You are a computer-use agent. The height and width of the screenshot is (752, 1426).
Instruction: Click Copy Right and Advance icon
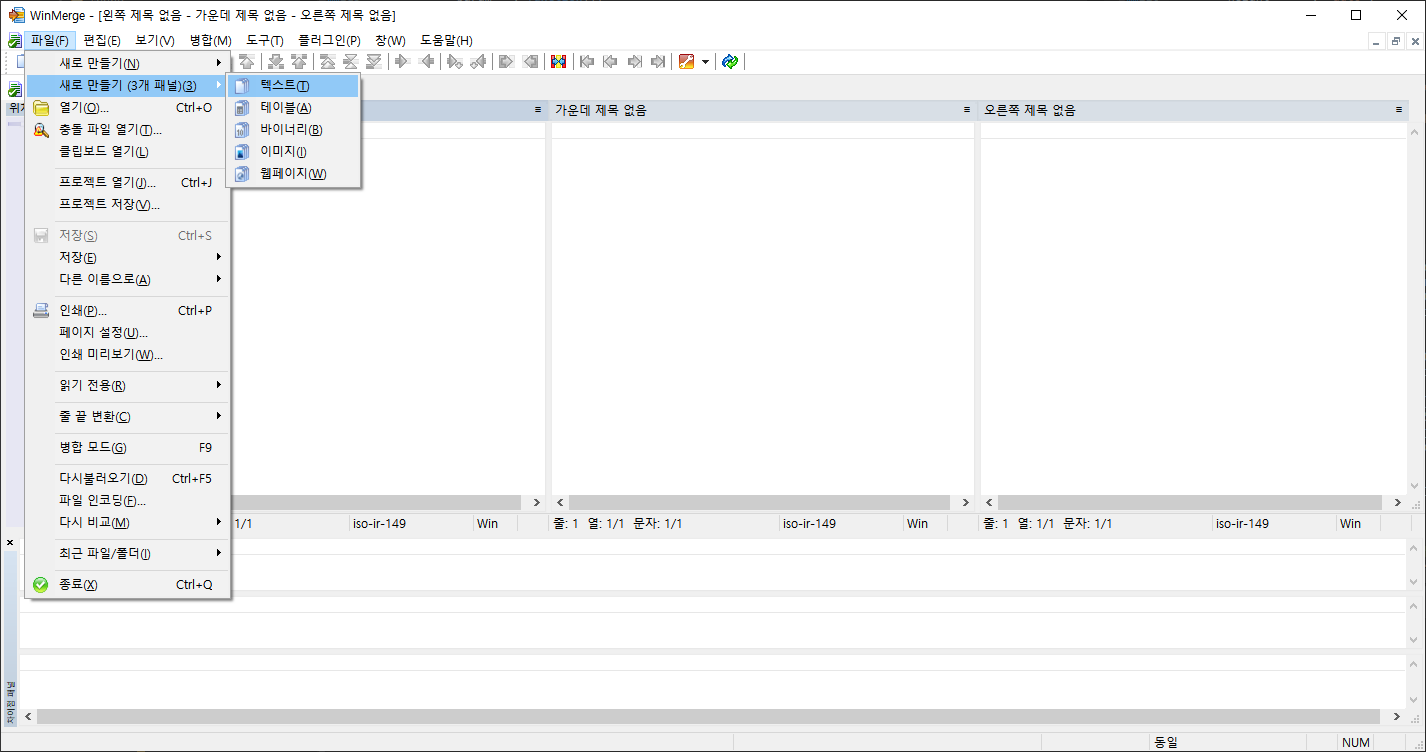(x=455, y=62)
